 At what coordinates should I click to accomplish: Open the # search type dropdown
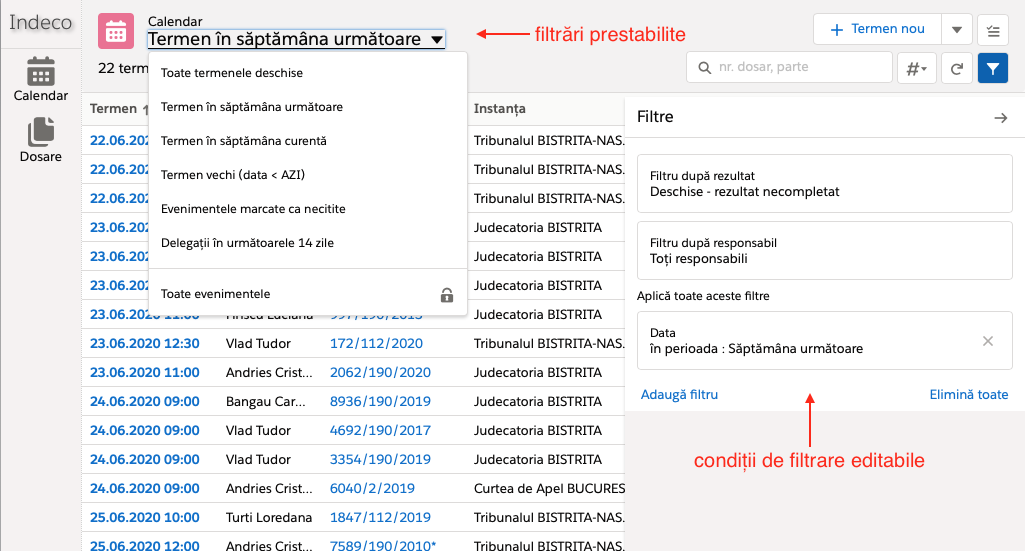coord(916,68)
